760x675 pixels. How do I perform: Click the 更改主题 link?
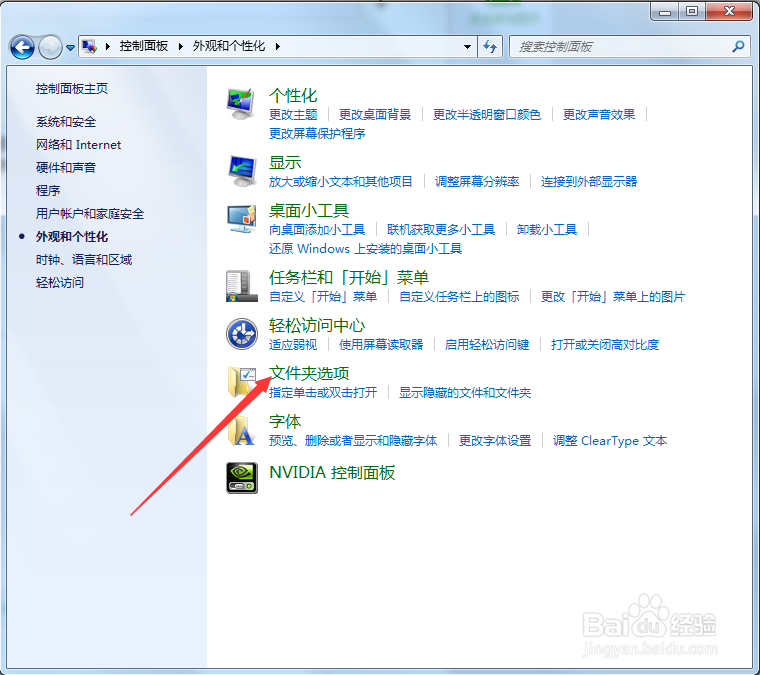pos(293,114)
